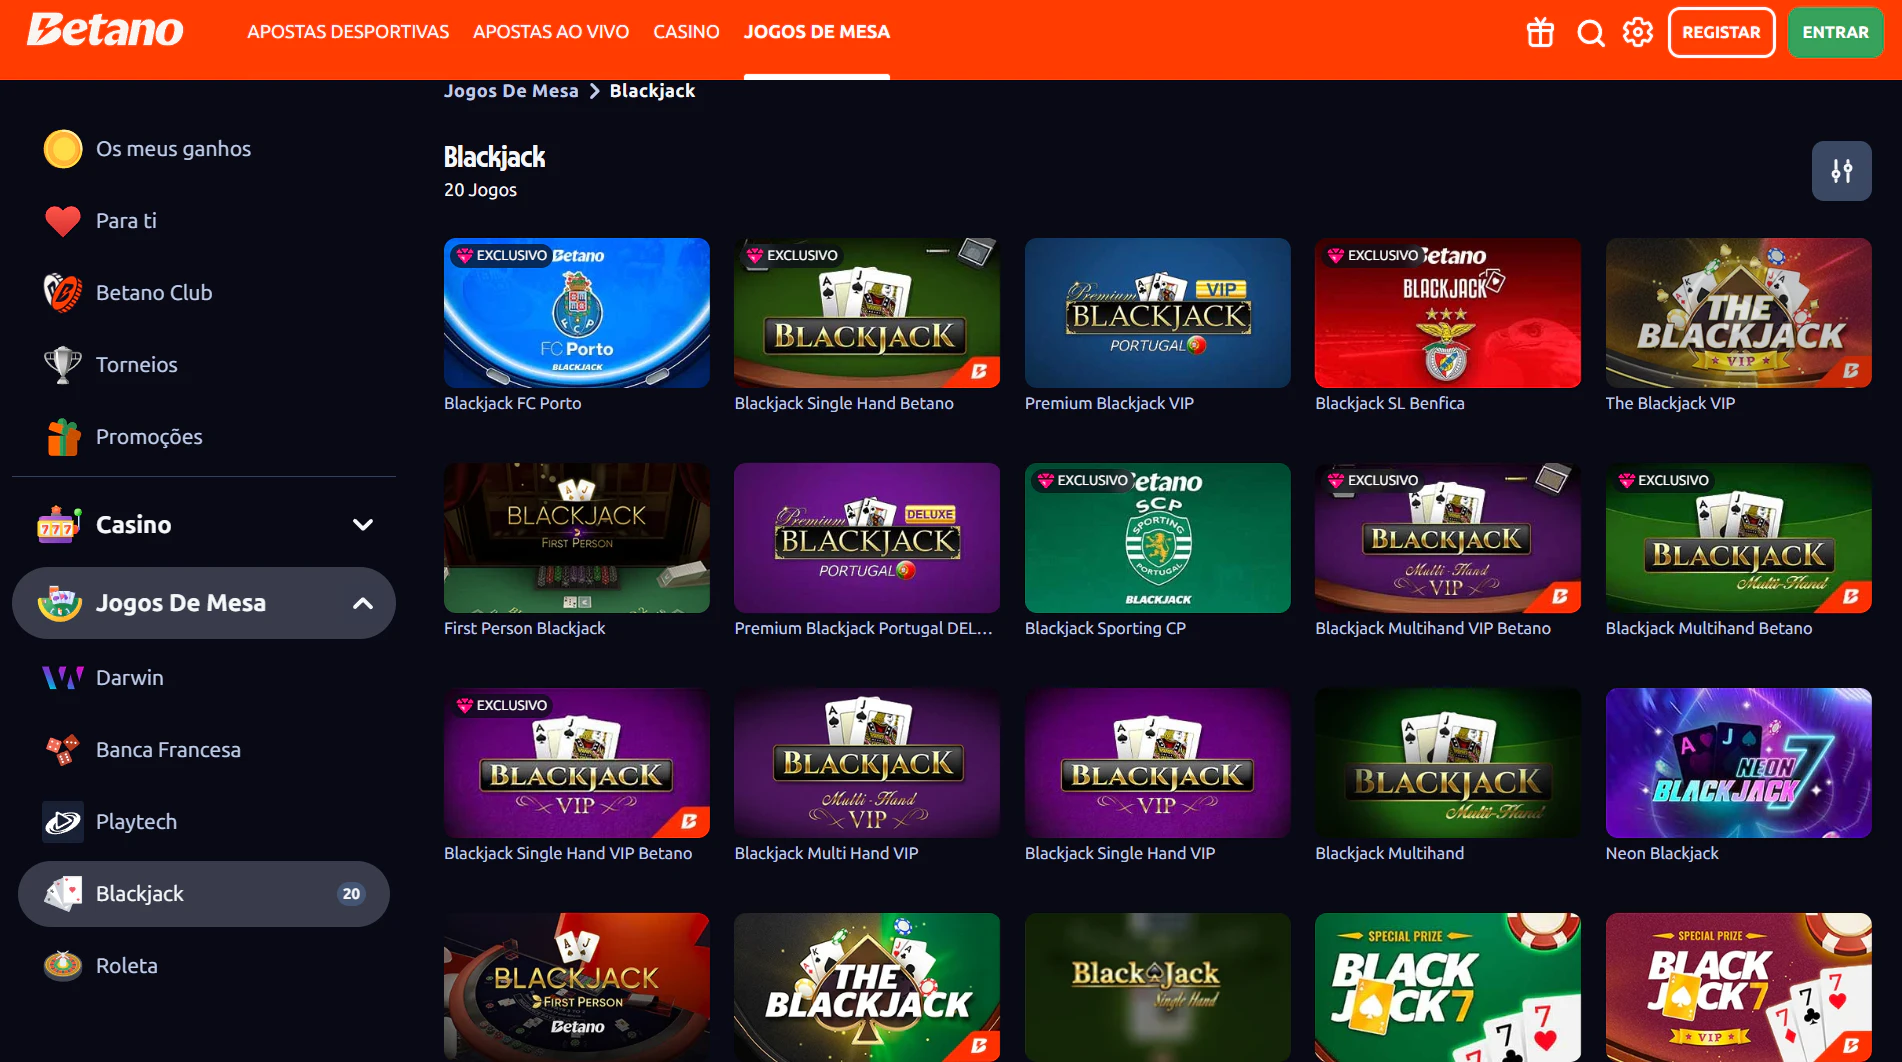Launch Blackjack SL Benfica game thumbnail

coord(1448,313)
